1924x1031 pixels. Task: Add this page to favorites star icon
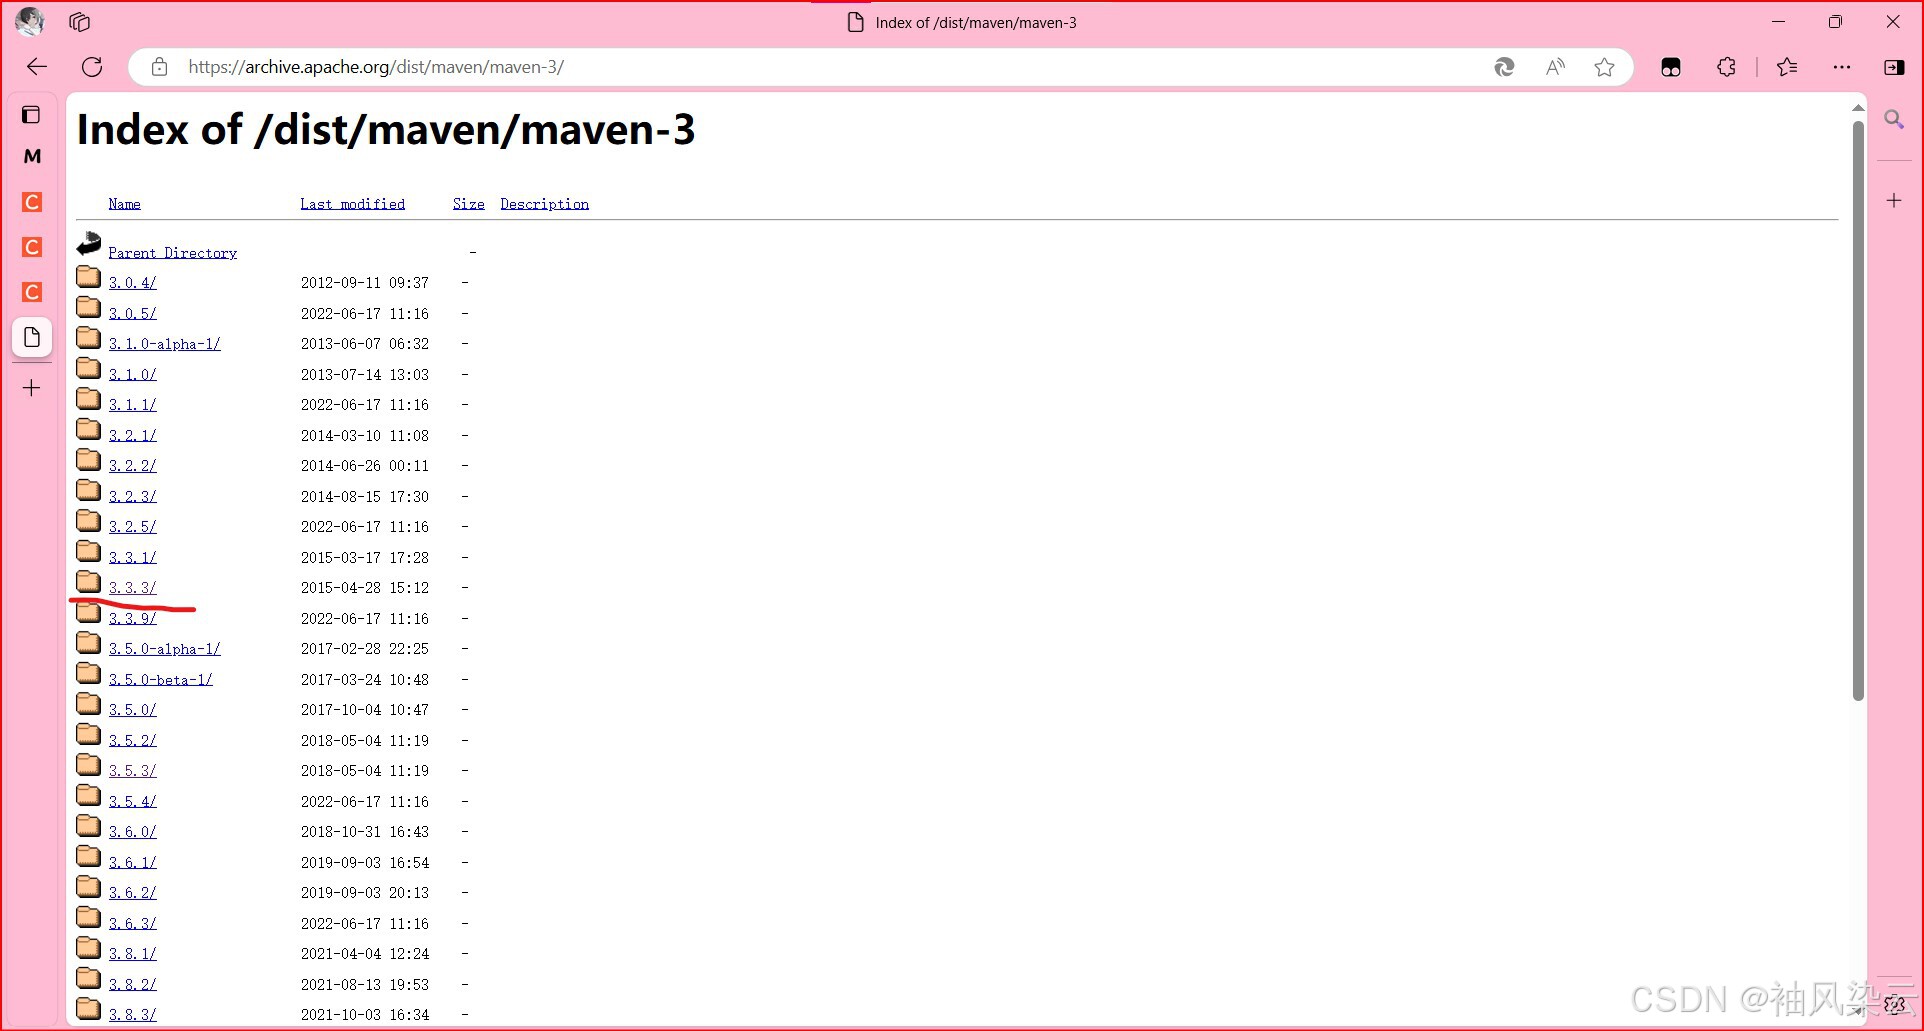tap(1605, 67)
